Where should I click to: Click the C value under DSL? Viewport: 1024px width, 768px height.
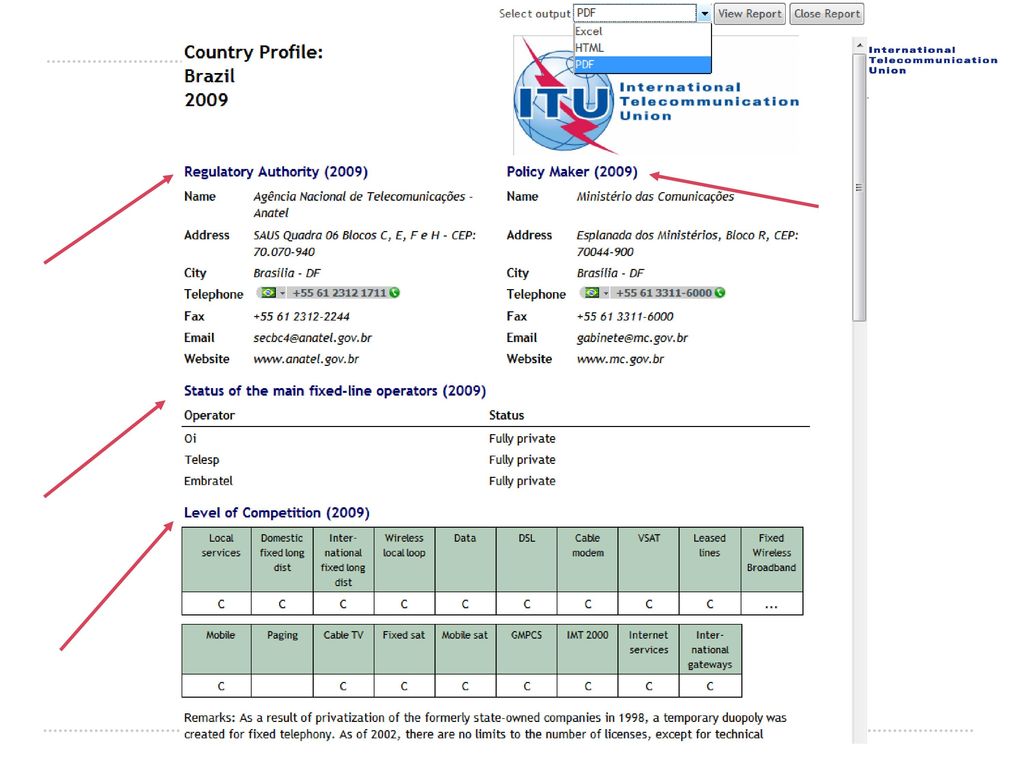[x=526, y=604]
